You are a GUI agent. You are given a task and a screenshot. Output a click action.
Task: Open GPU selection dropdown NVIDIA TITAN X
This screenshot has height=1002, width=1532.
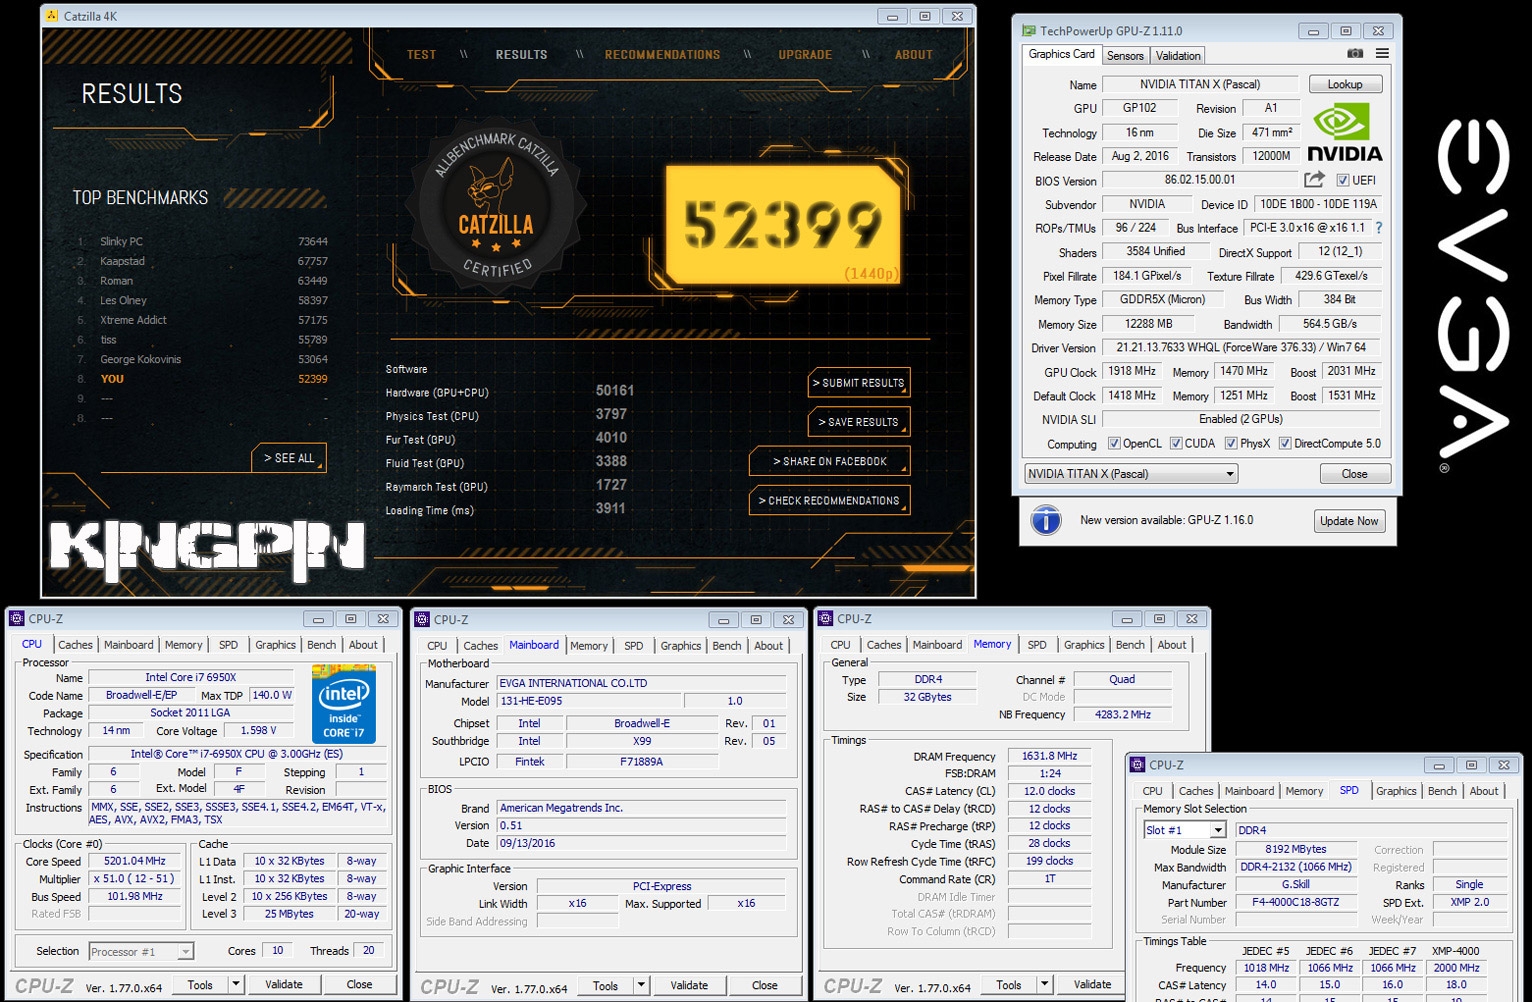coord(1131,474)
